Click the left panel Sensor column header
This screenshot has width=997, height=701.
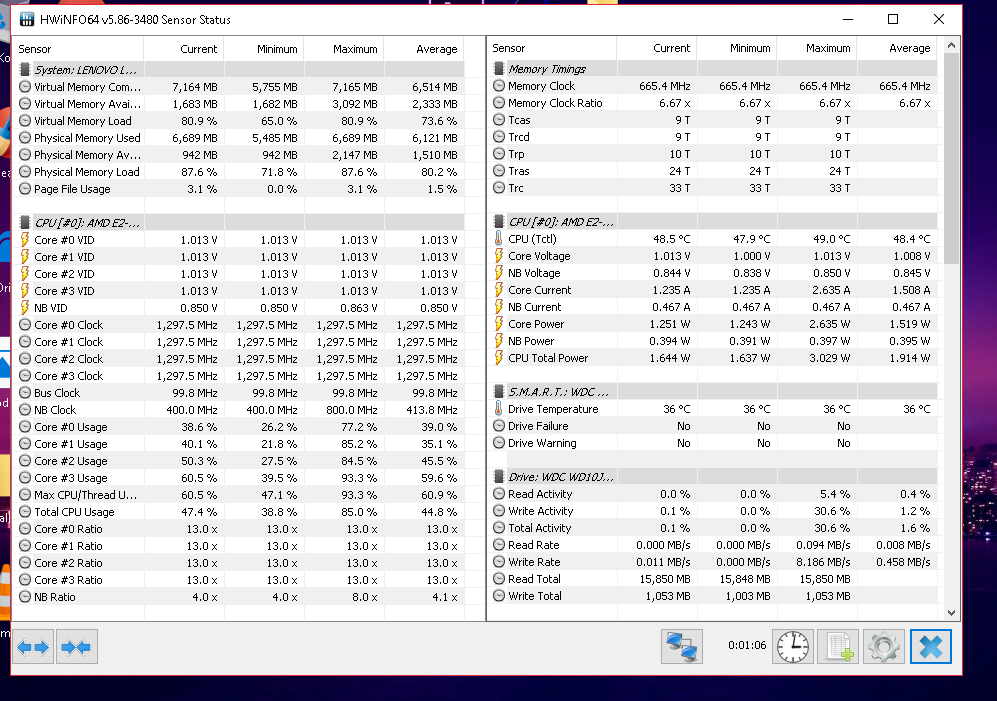[x=78, y=49]
